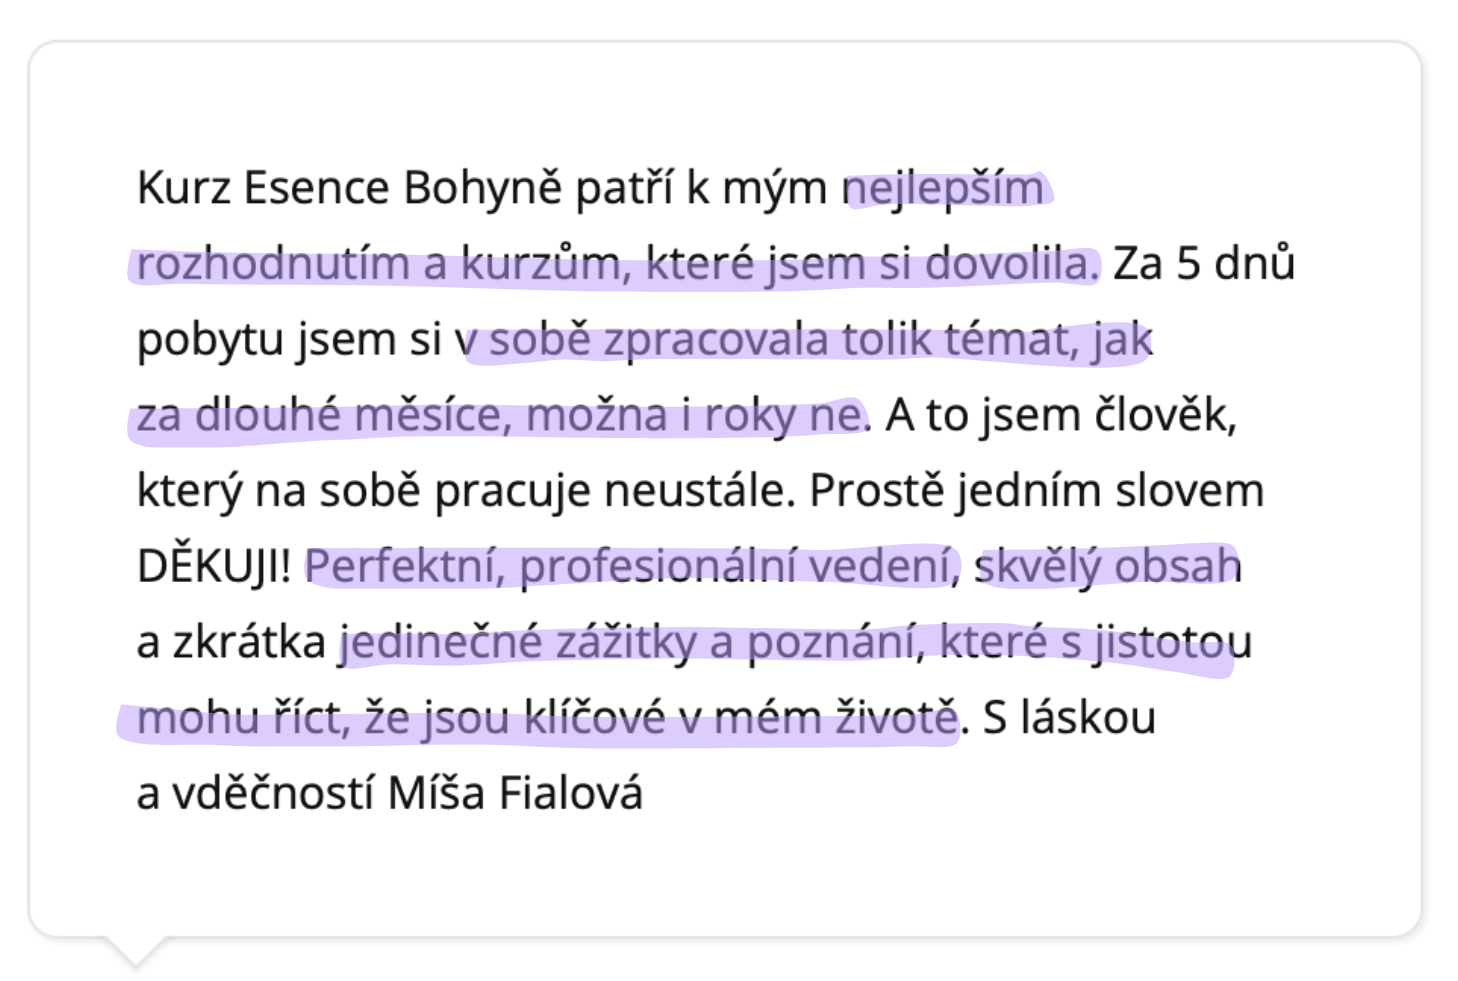The image size is (1458, 981).
Task: Click the highlighted phrase "nejlepším"
Action: click(x=945, y=188)
